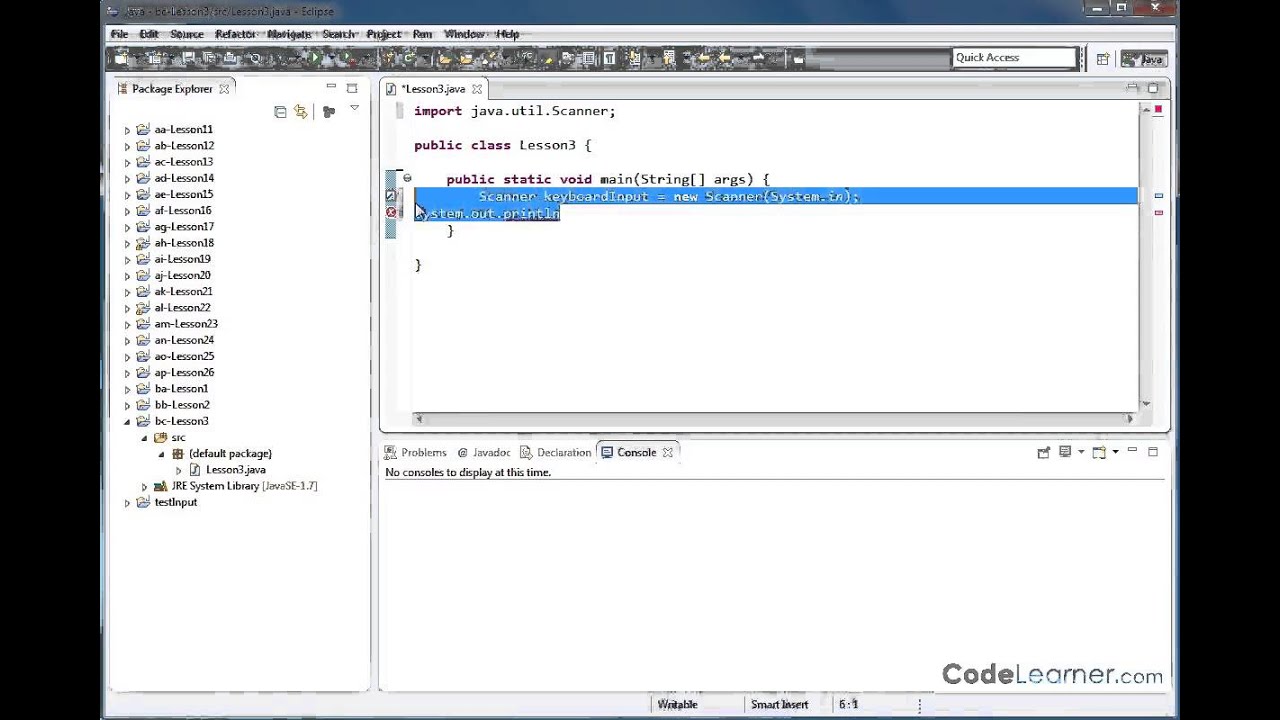
Task: Click the green Run toolbar button
Action: pyautogui.click(x=316, y=59)
